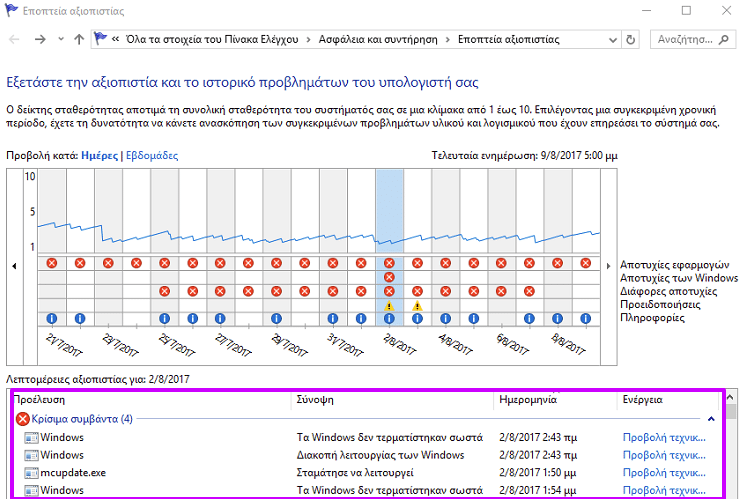Click application failure icon for 8/8/2017
747x499 pixels.
(x=557, y=263)
